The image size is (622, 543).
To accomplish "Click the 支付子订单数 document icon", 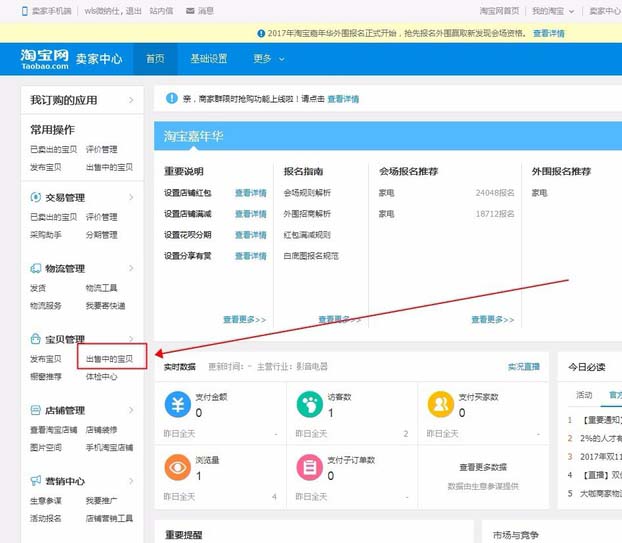I will coord(309,467).
